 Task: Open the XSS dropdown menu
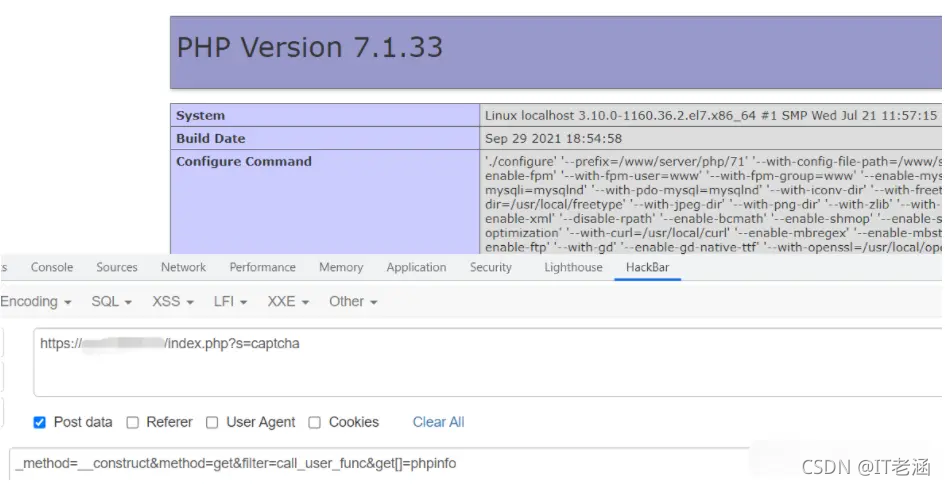(173, 301)
